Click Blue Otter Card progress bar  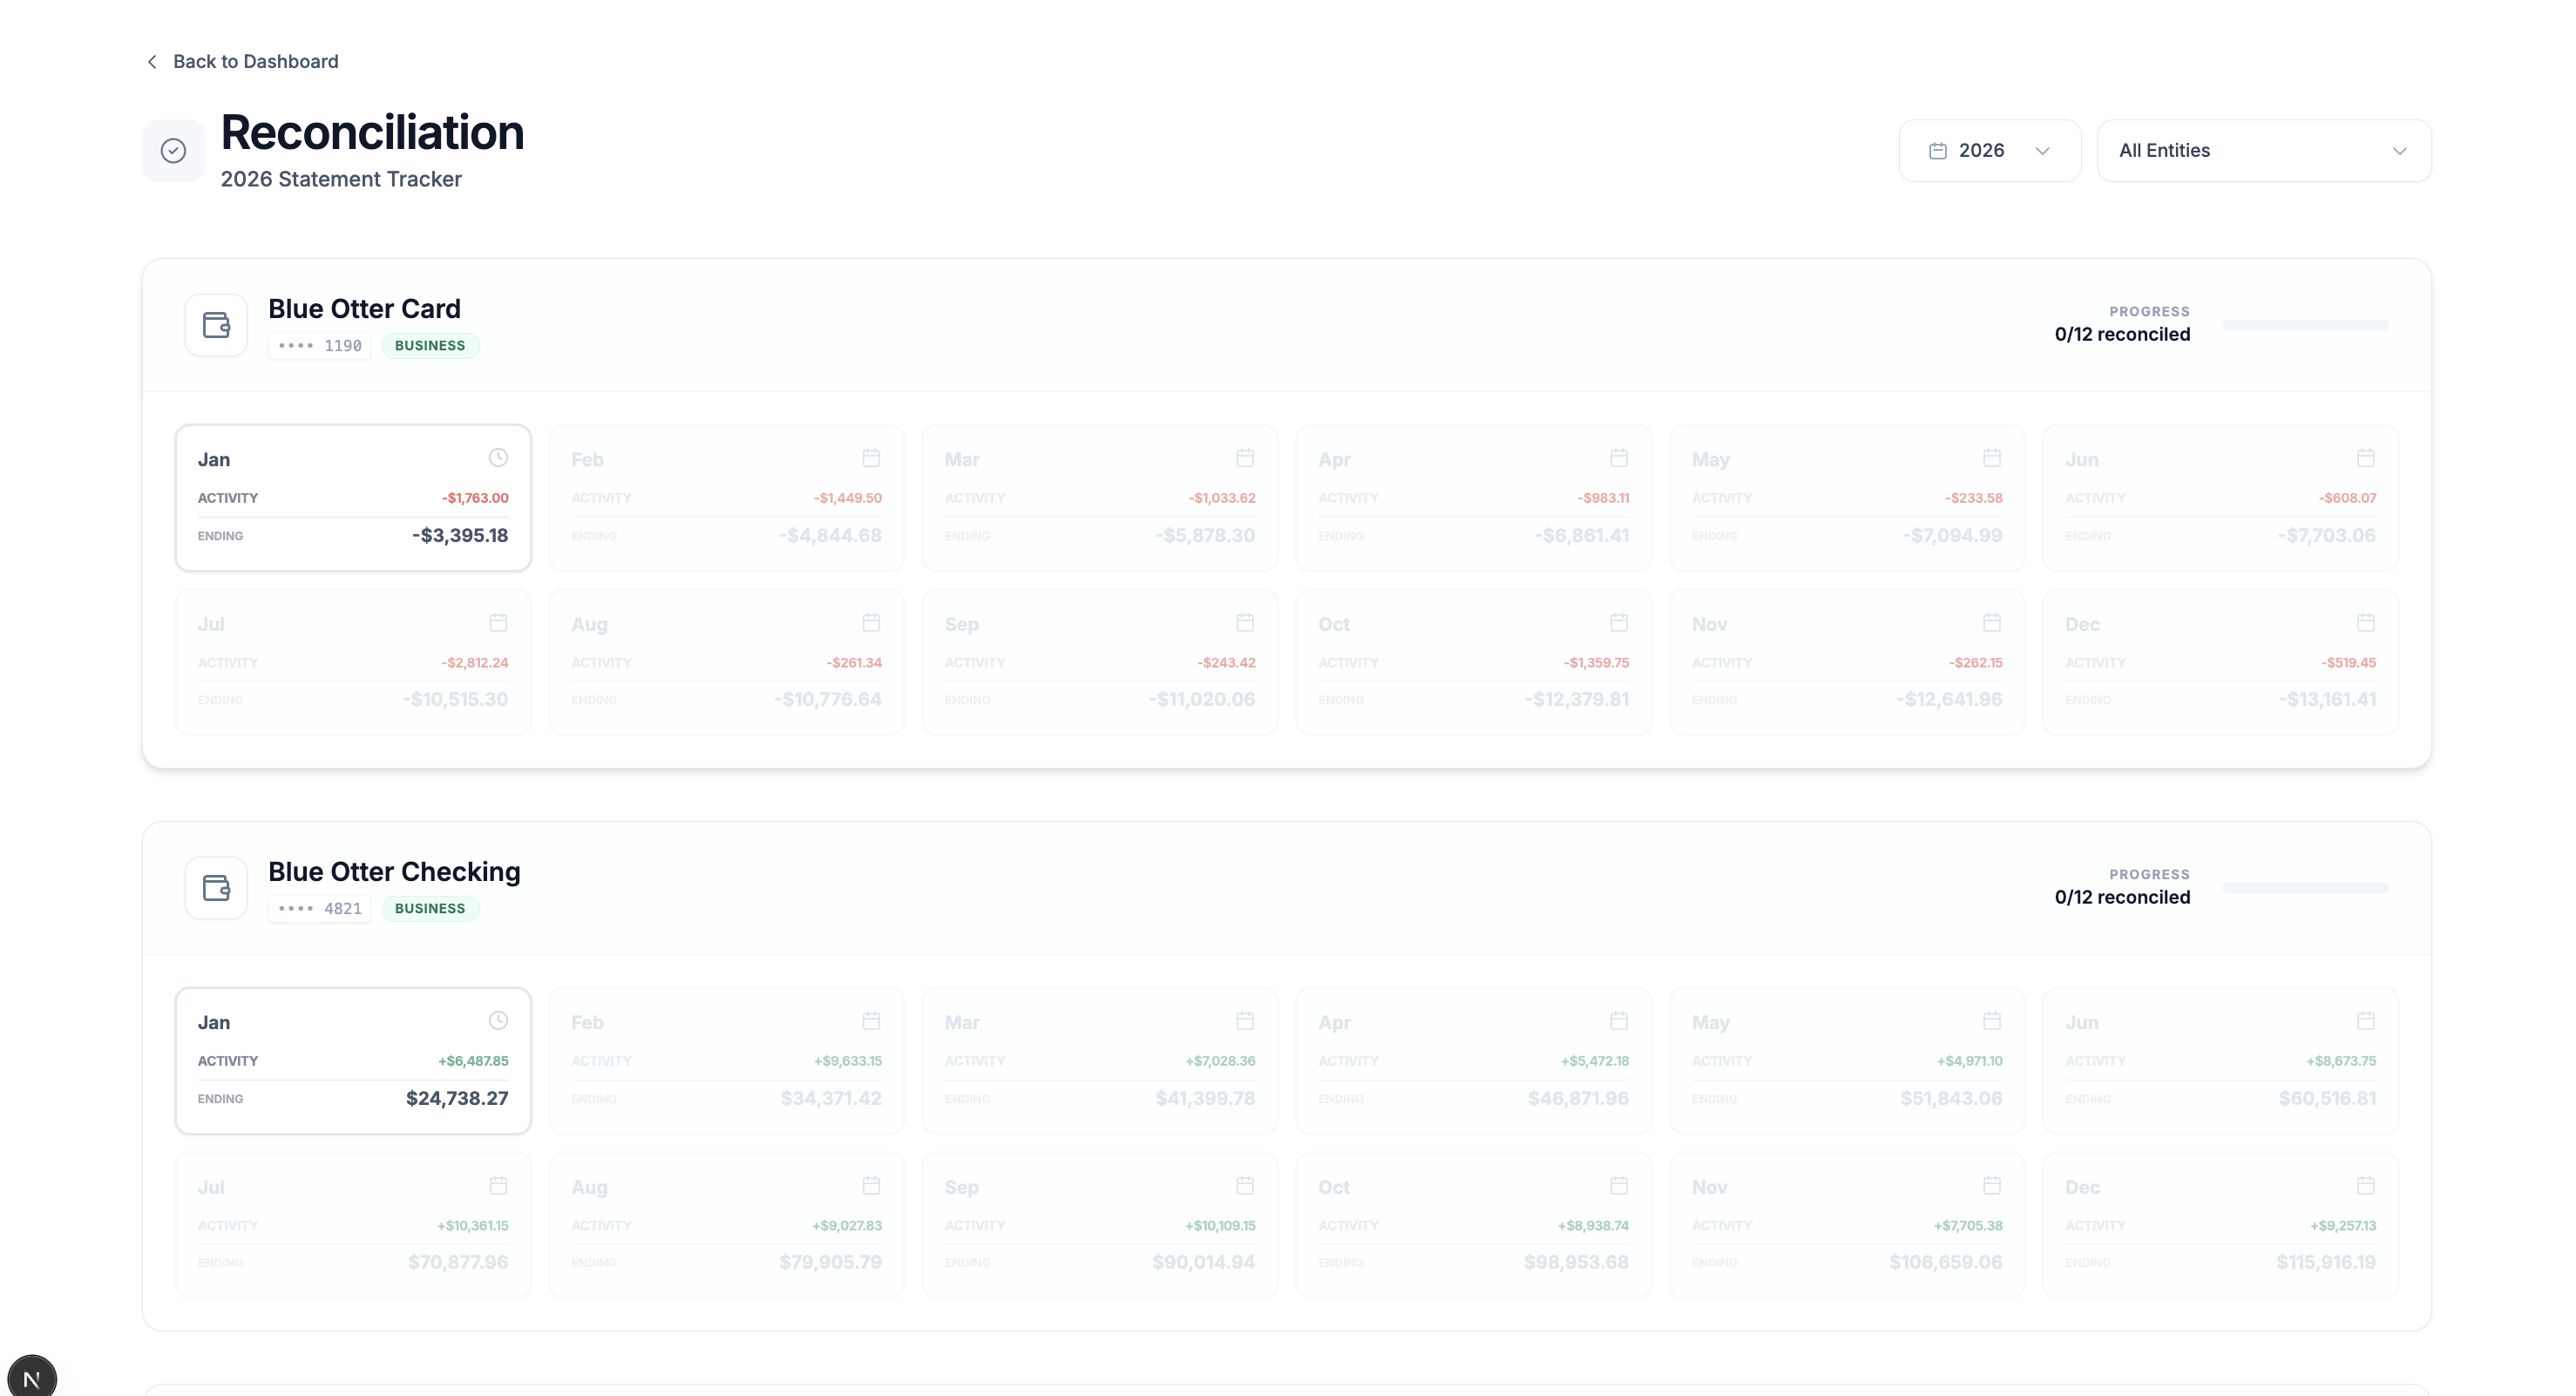(2305, 325)
